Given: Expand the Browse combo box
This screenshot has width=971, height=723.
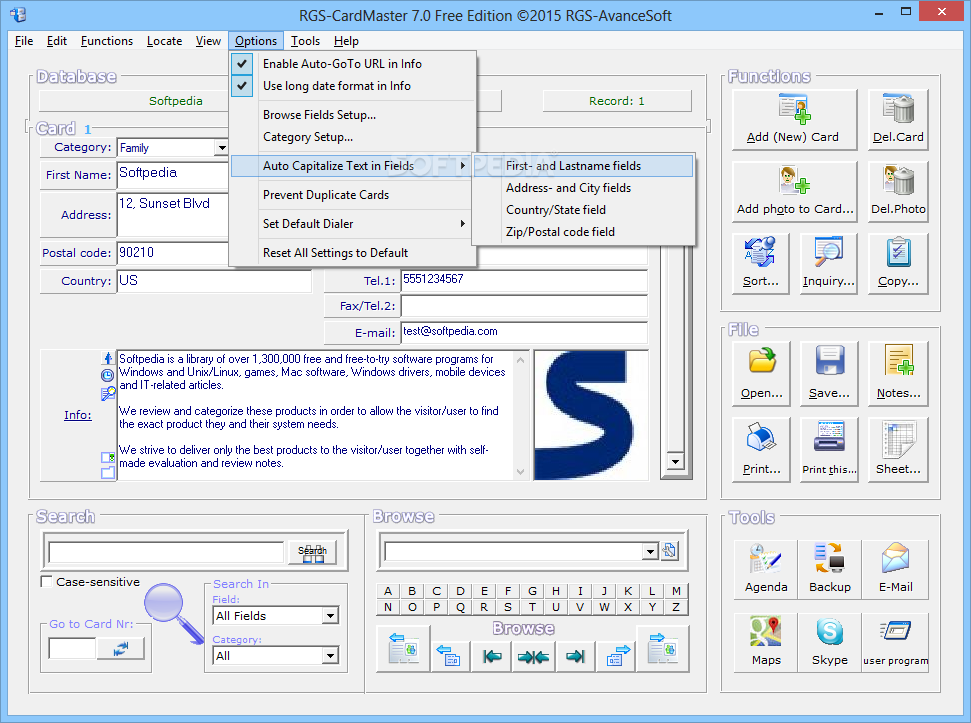Looking at the screenshot, I should [650, 552].
